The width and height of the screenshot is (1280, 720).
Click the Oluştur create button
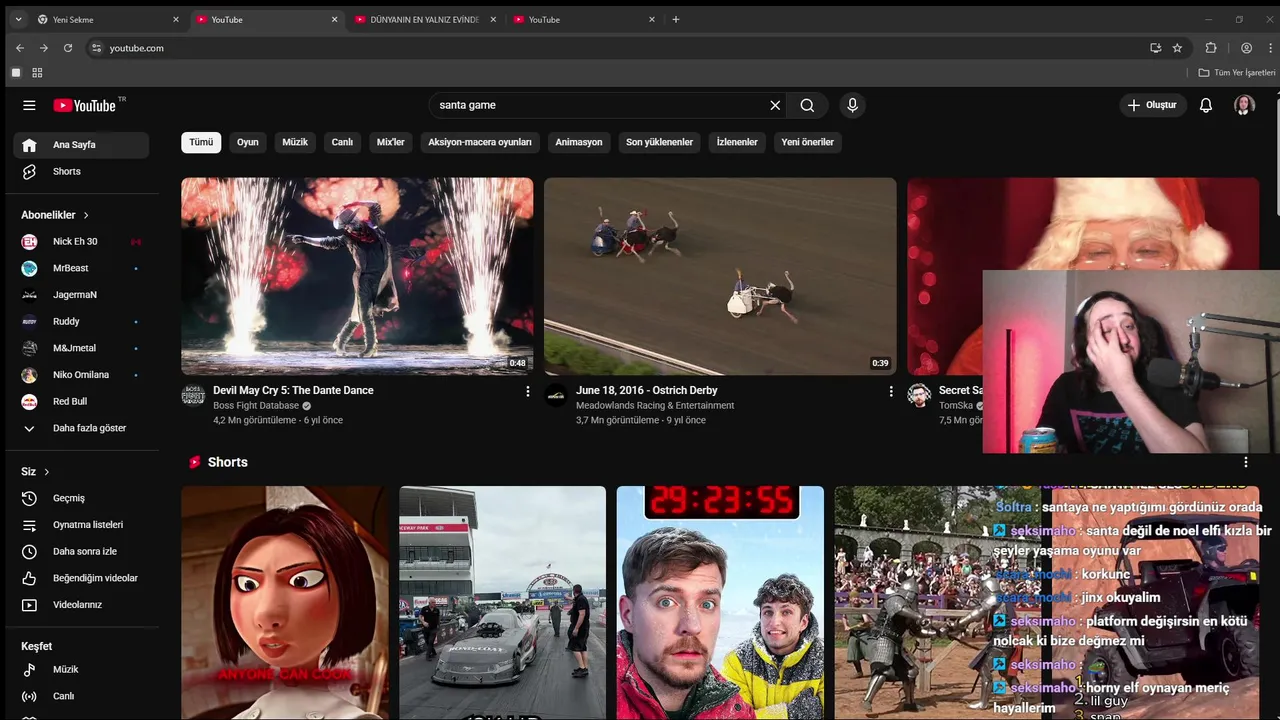(x=1153, y=105)
